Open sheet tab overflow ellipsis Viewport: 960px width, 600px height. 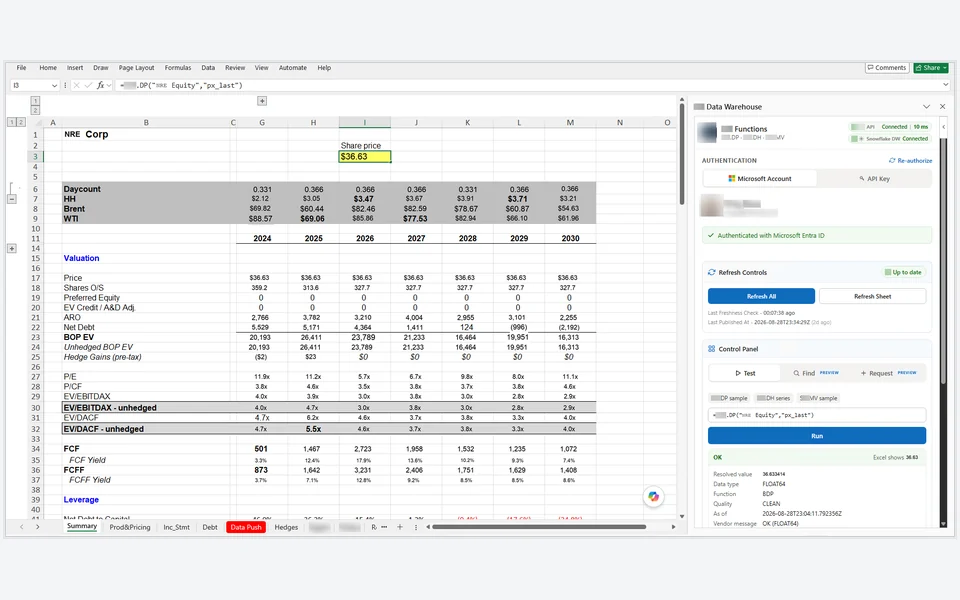[384, 527]
